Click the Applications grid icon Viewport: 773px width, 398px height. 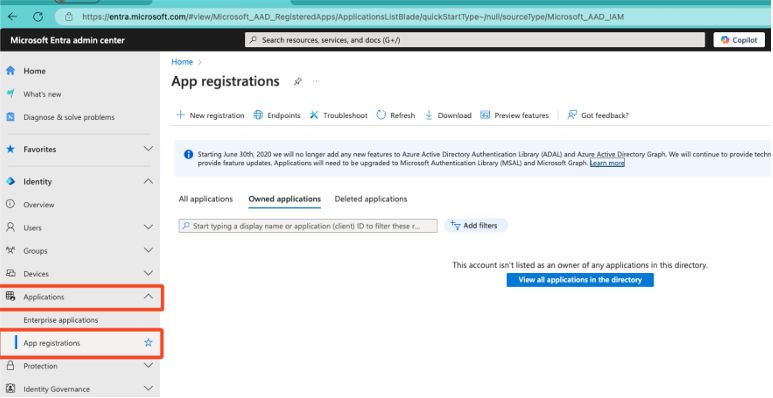pyautogui.click(x=10, y=296)
